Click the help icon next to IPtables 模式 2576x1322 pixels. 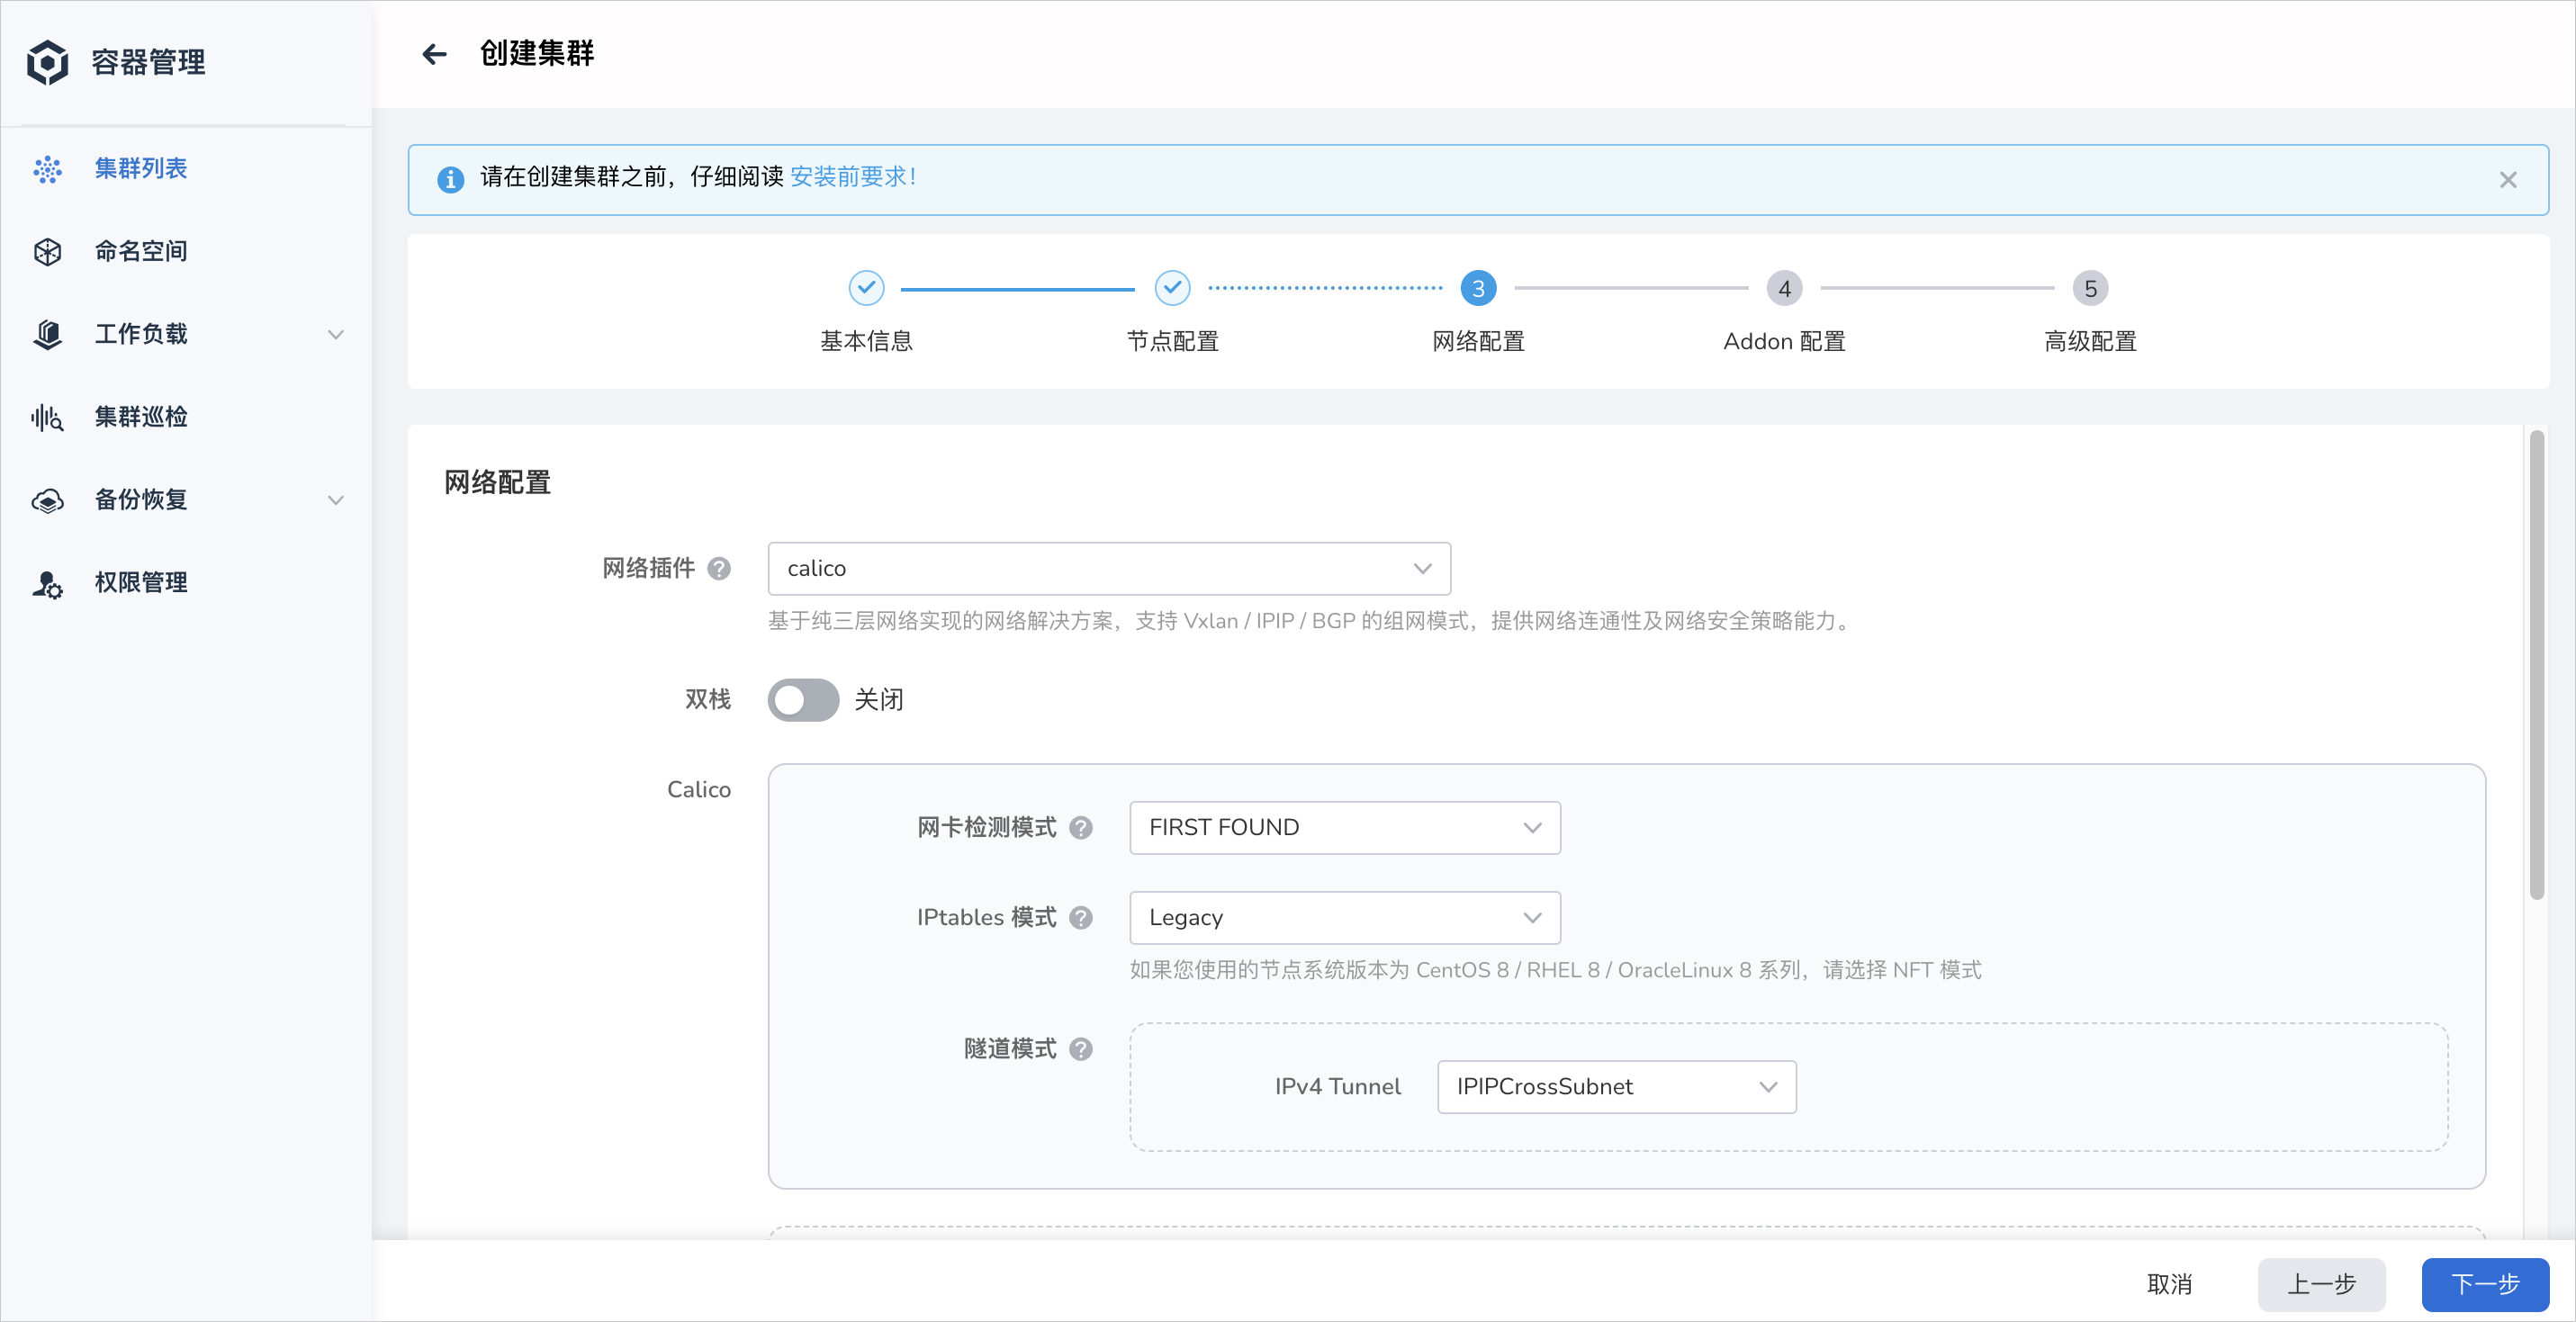pos(1081,918)
